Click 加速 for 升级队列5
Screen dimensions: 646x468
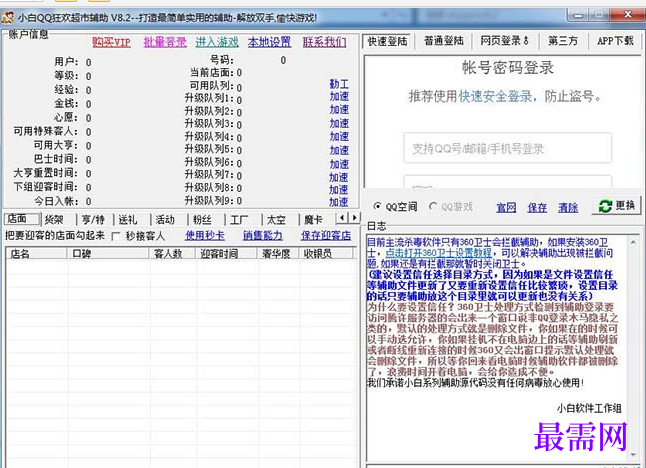pos(339,150)
